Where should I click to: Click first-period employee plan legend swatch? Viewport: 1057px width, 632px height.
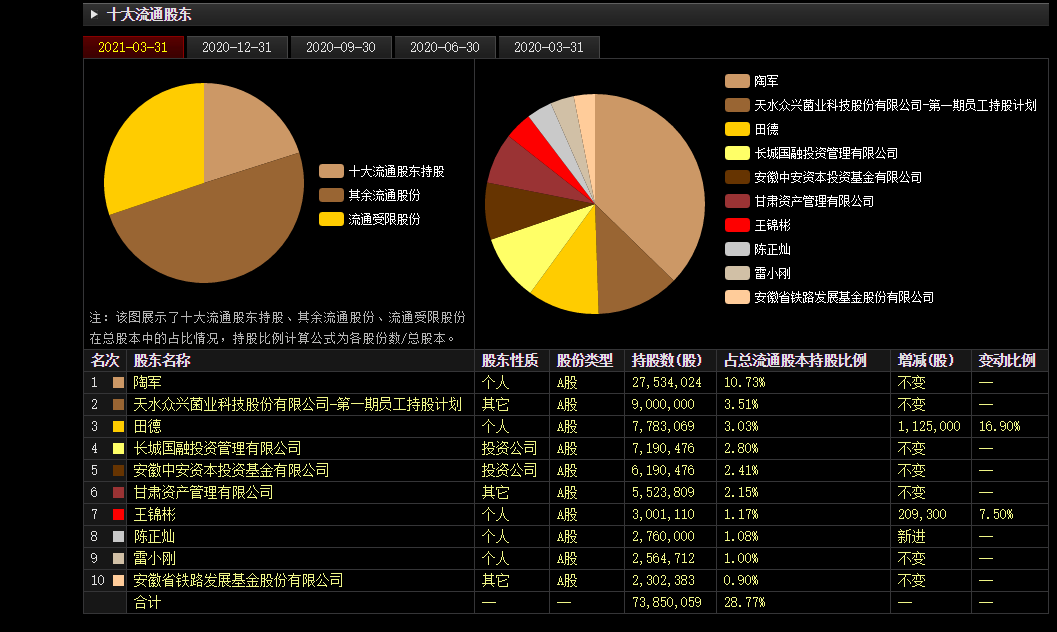pos(737,105)
